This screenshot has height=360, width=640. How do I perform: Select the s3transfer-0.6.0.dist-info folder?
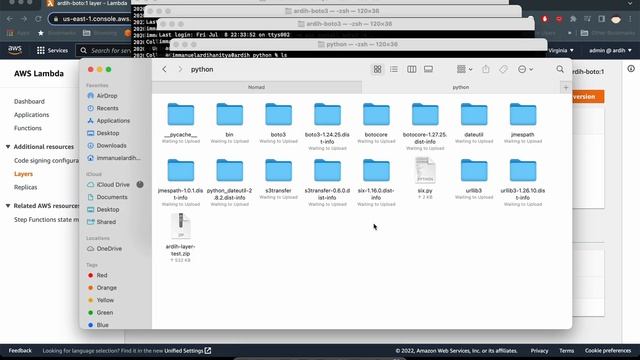coord(327,171)
